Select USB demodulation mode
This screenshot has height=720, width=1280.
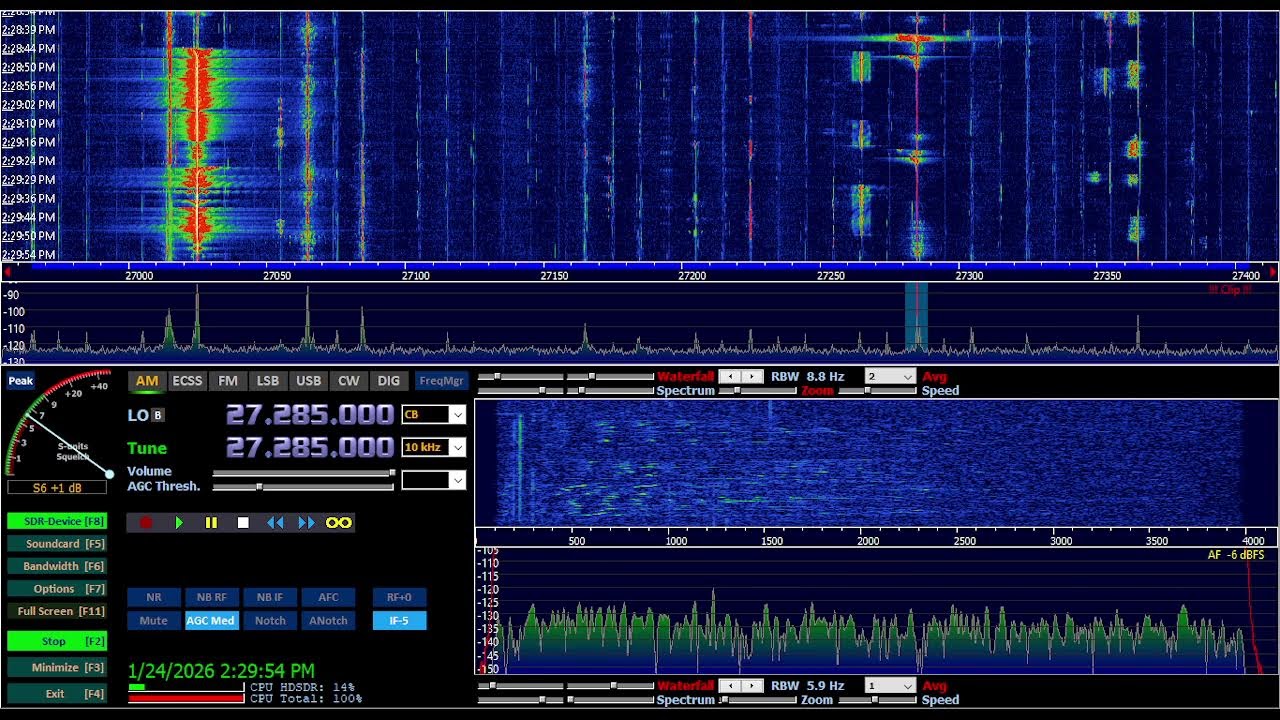pos(309,381)
